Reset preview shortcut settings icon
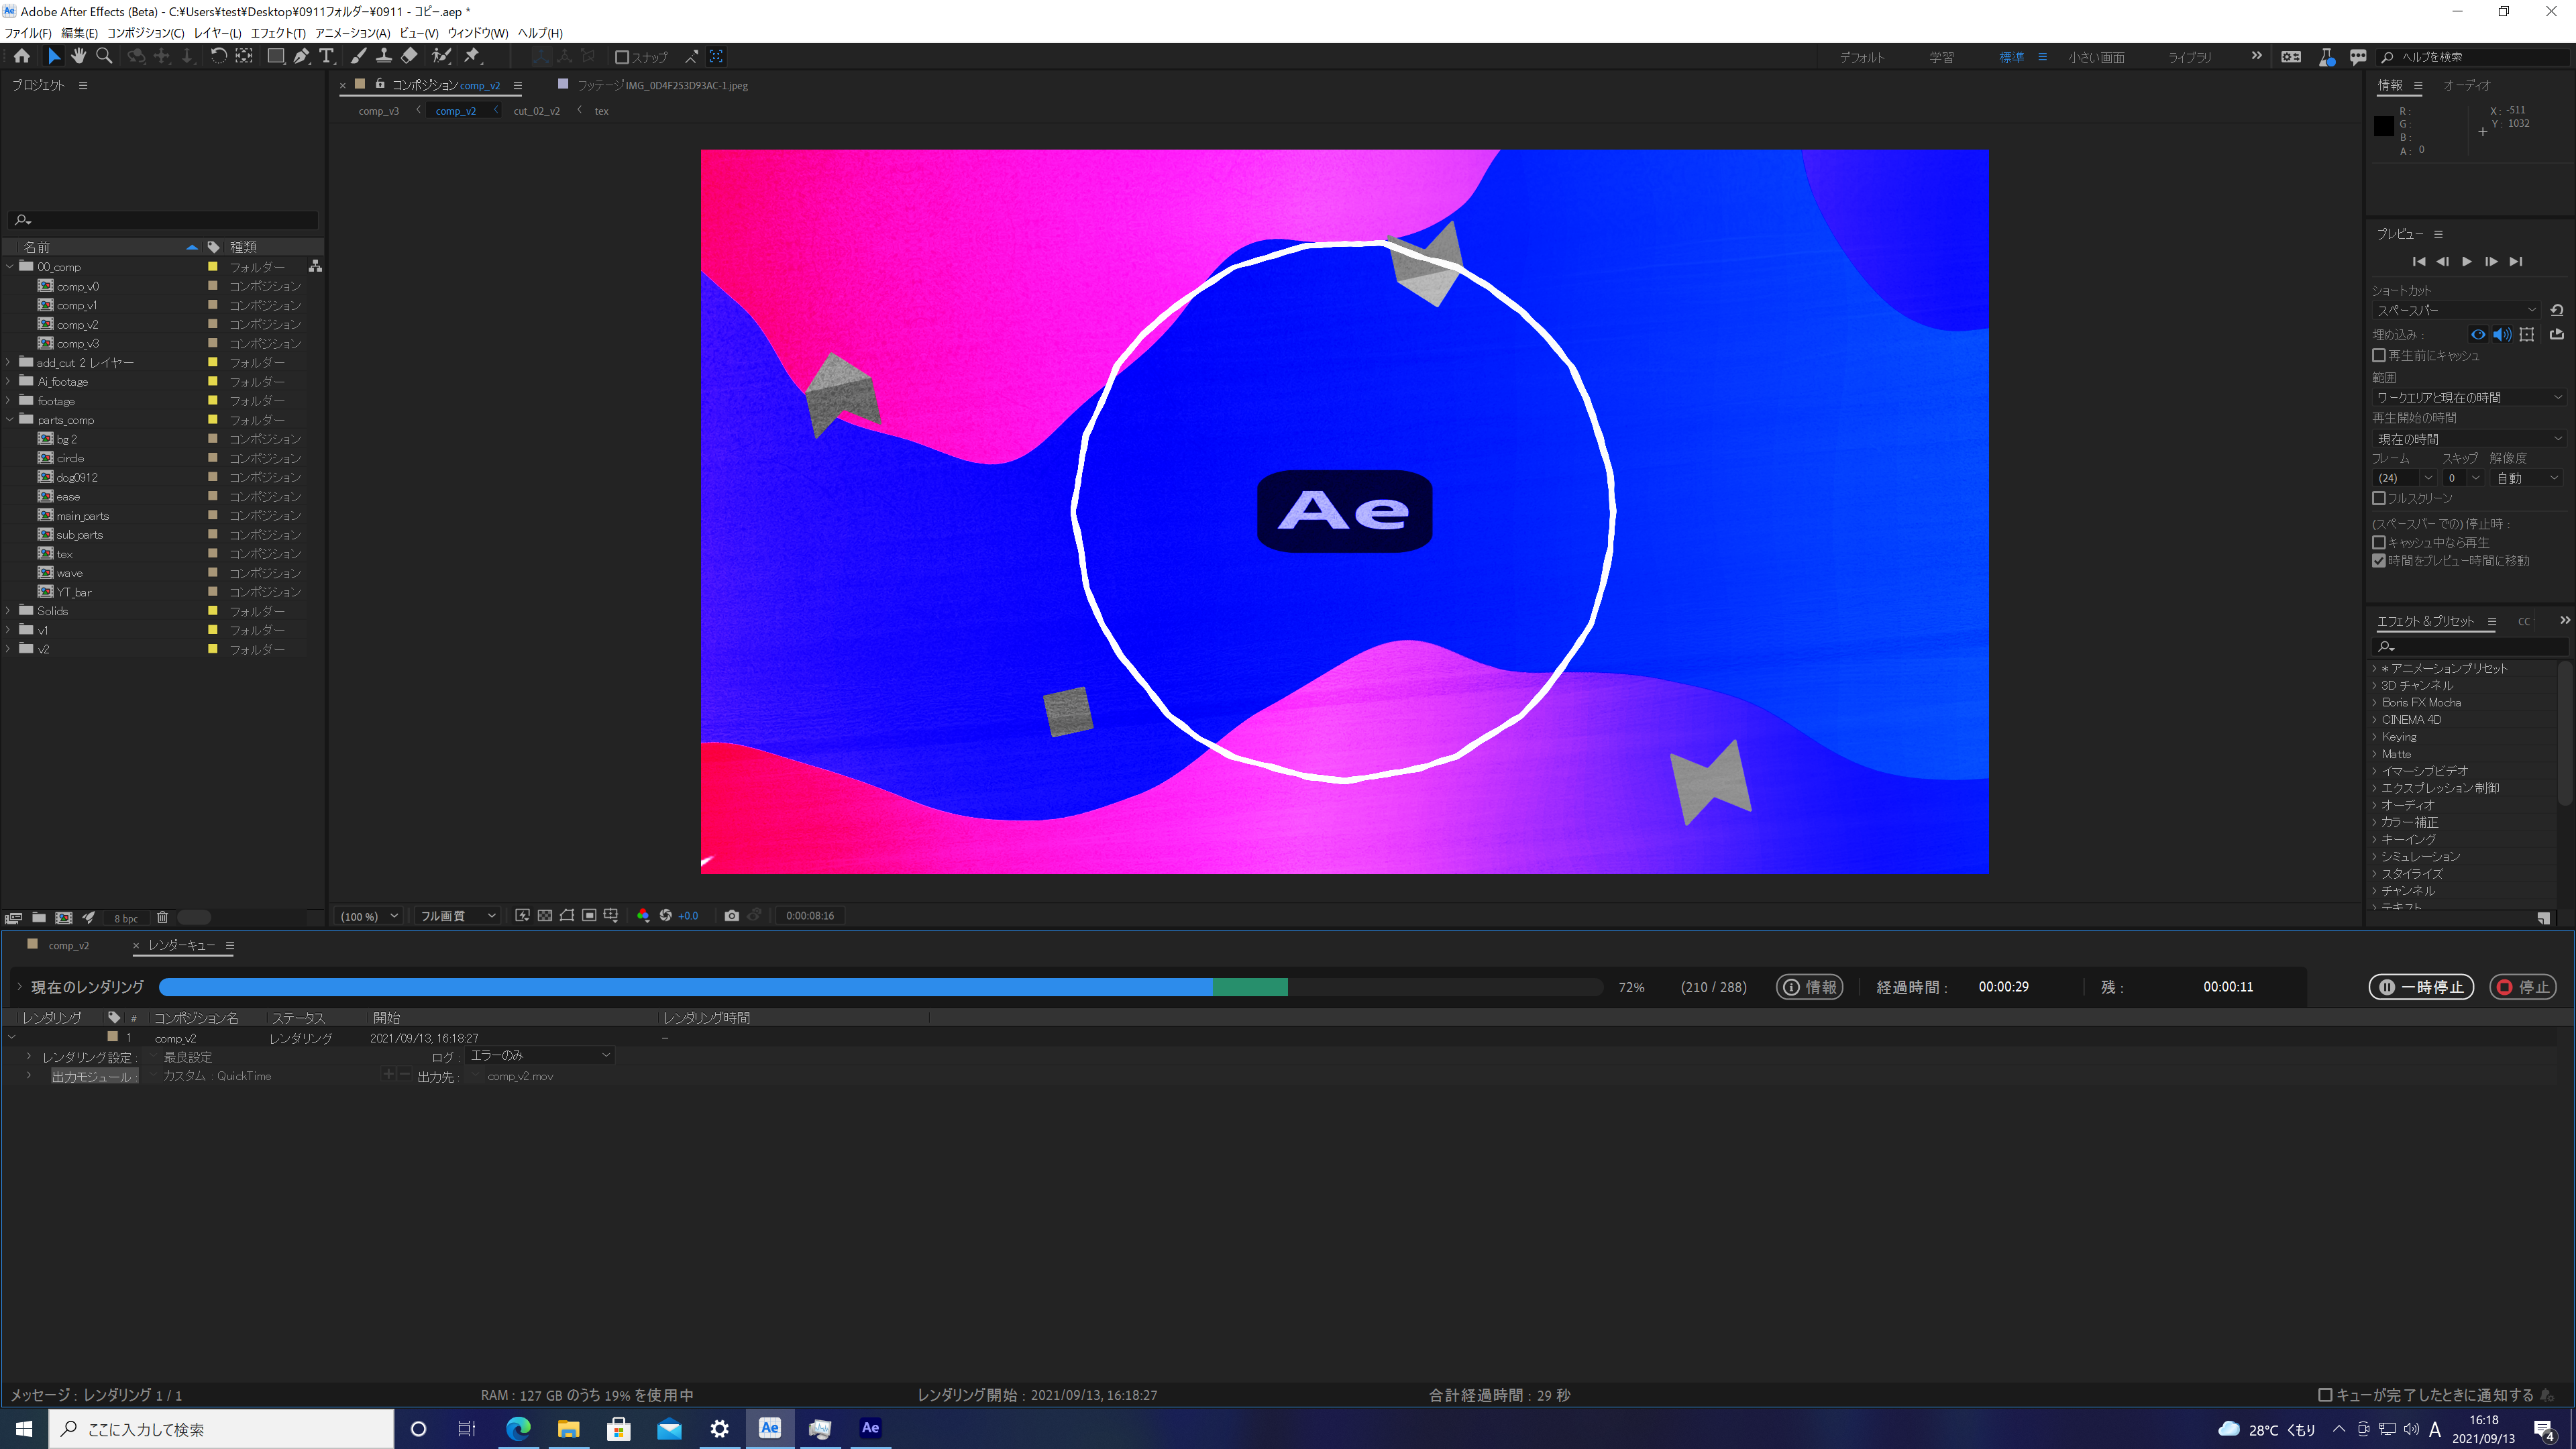 pyautogui.click(x=2557, y=310)
